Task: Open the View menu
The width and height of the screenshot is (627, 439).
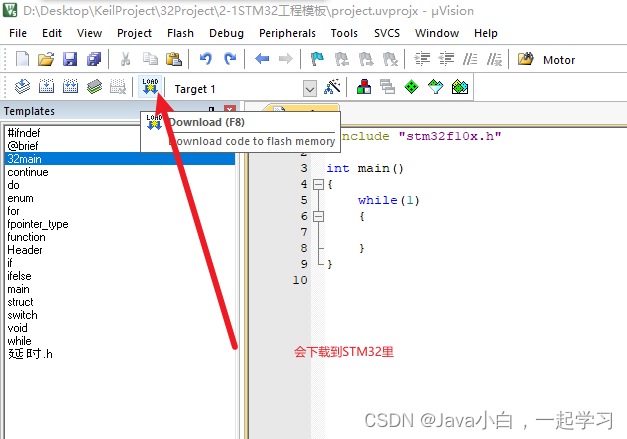Action: tap(89, 33)
